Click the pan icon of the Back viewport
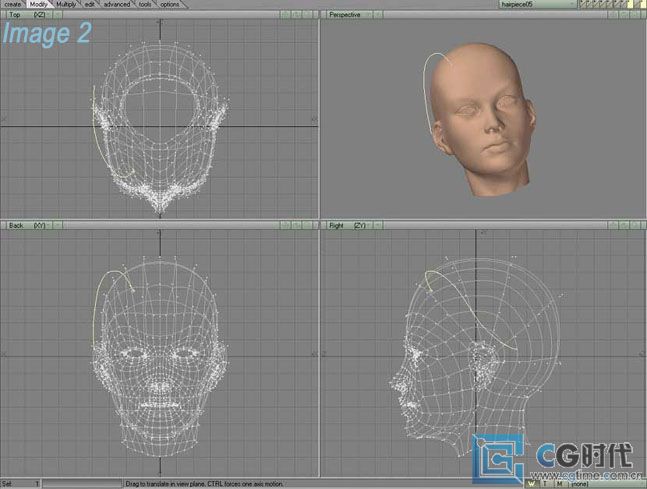This screenshot has width=647, height=489. [x=286, y=225]
